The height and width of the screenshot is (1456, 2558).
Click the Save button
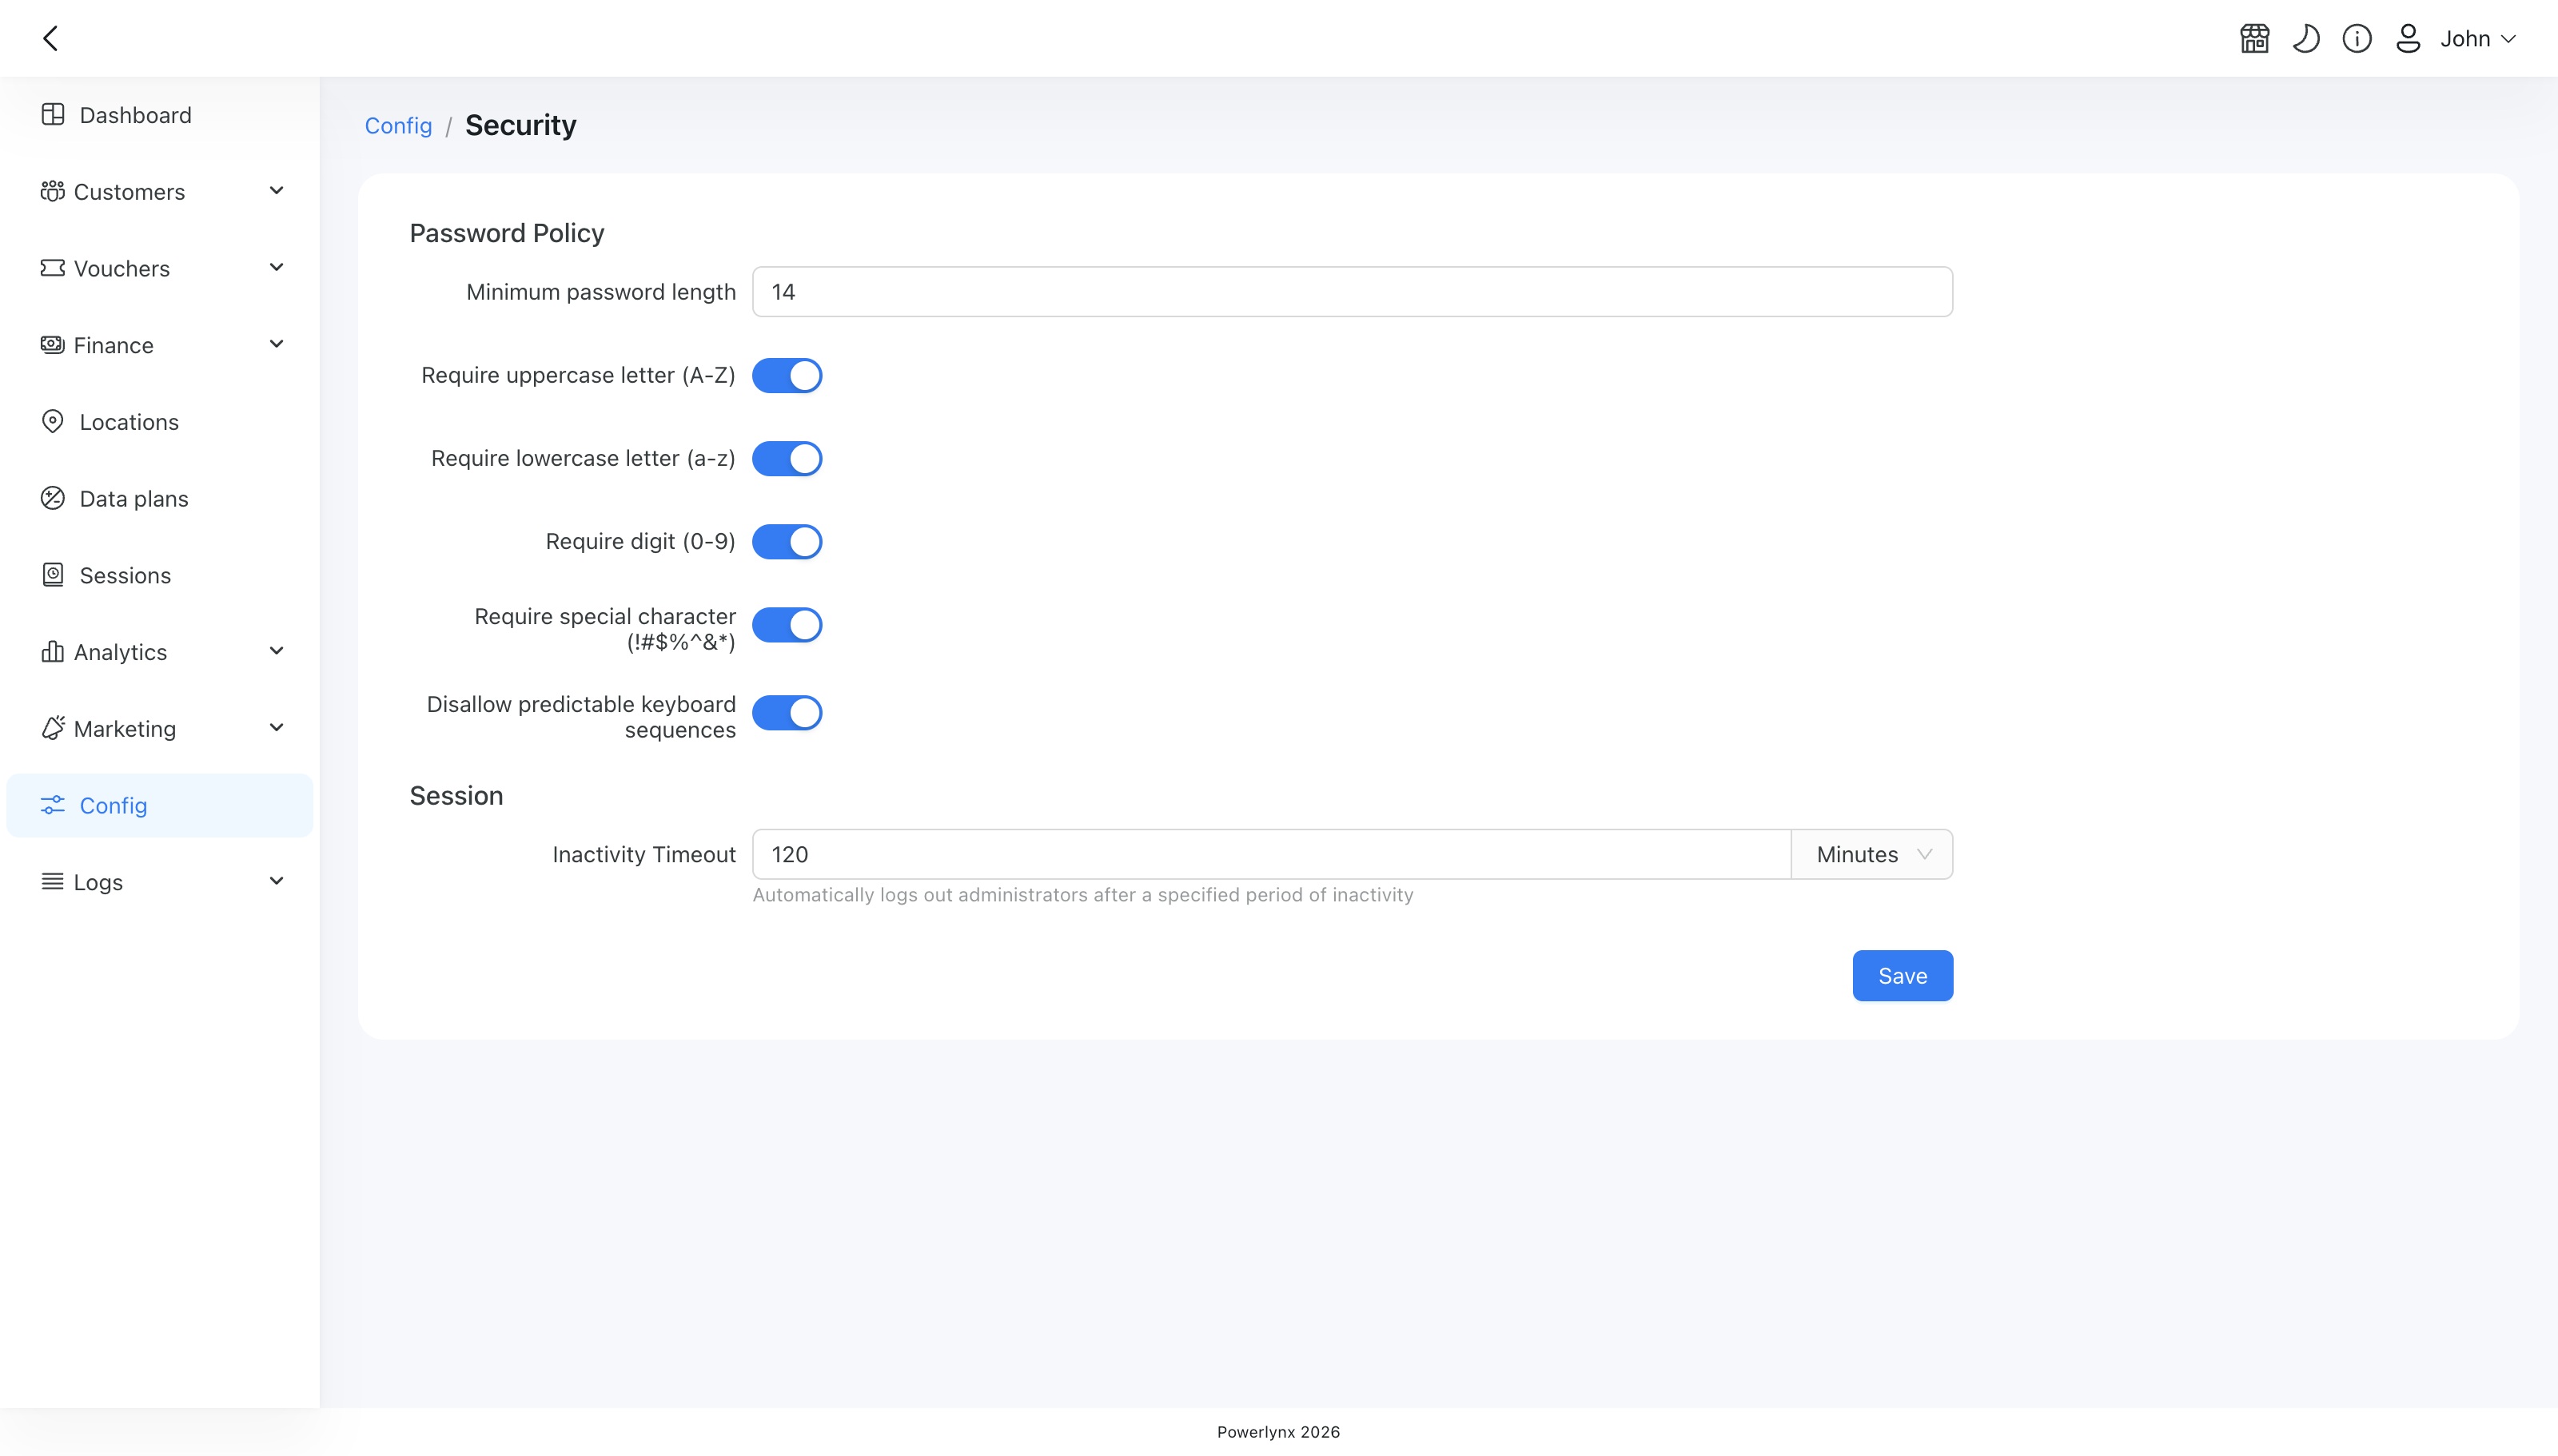coord(1902,975)
